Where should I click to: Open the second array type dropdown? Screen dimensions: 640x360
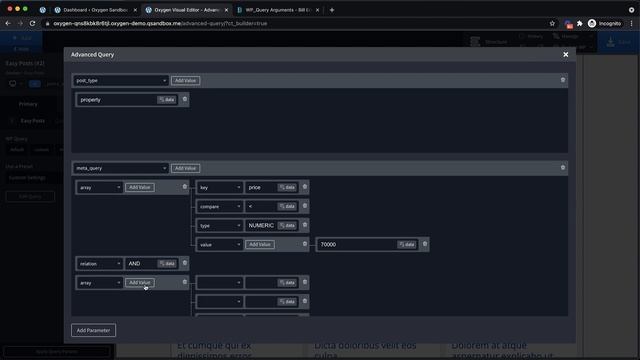point(100,282)
